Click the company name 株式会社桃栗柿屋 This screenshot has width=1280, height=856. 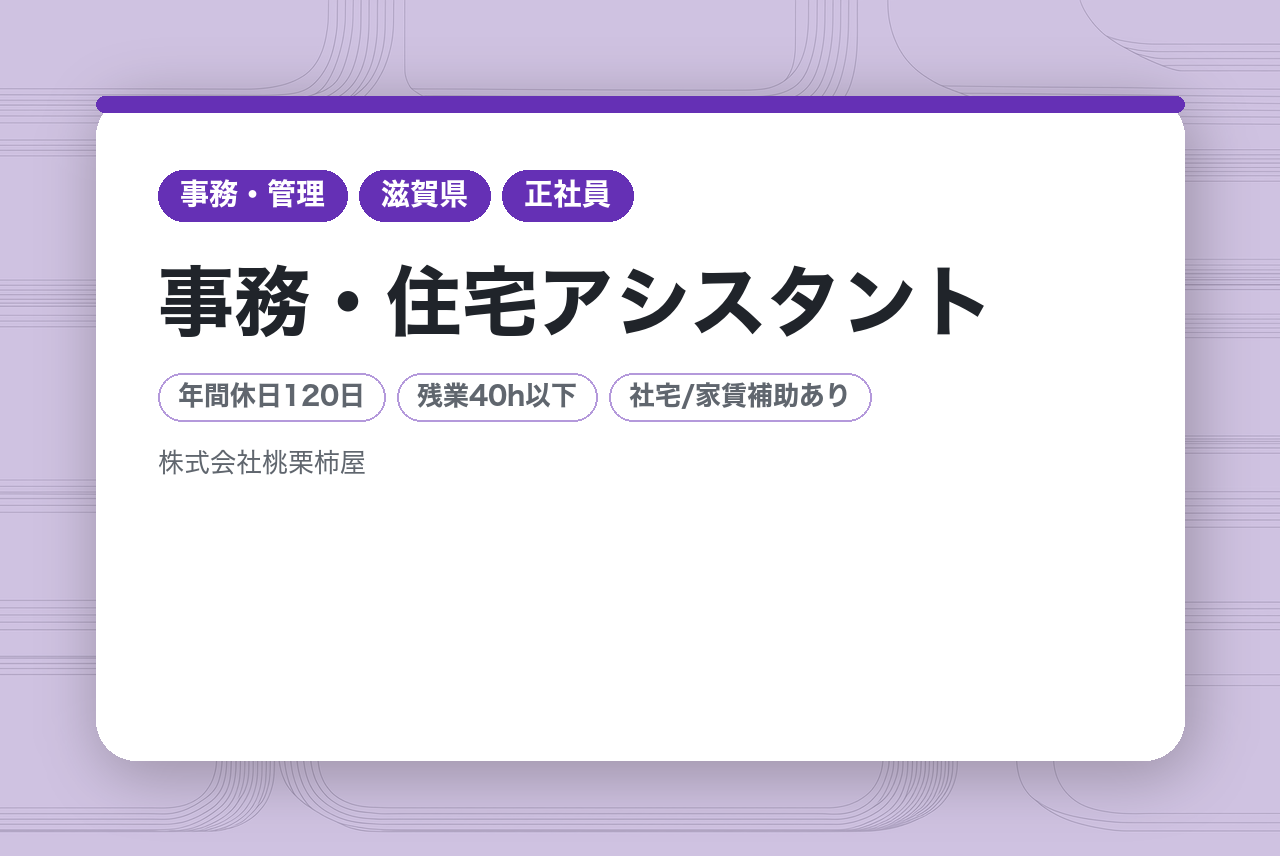(262, 463)
